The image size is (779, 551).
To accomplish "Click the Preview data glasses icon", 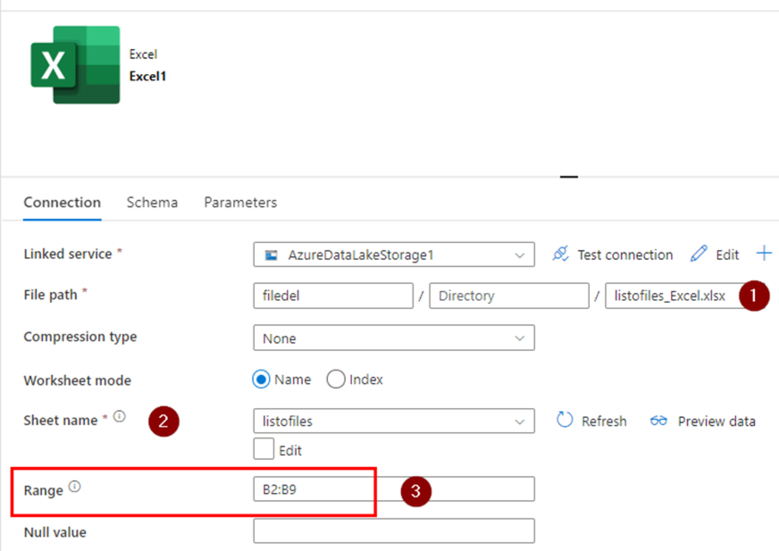I will click(x=659, y=421).
